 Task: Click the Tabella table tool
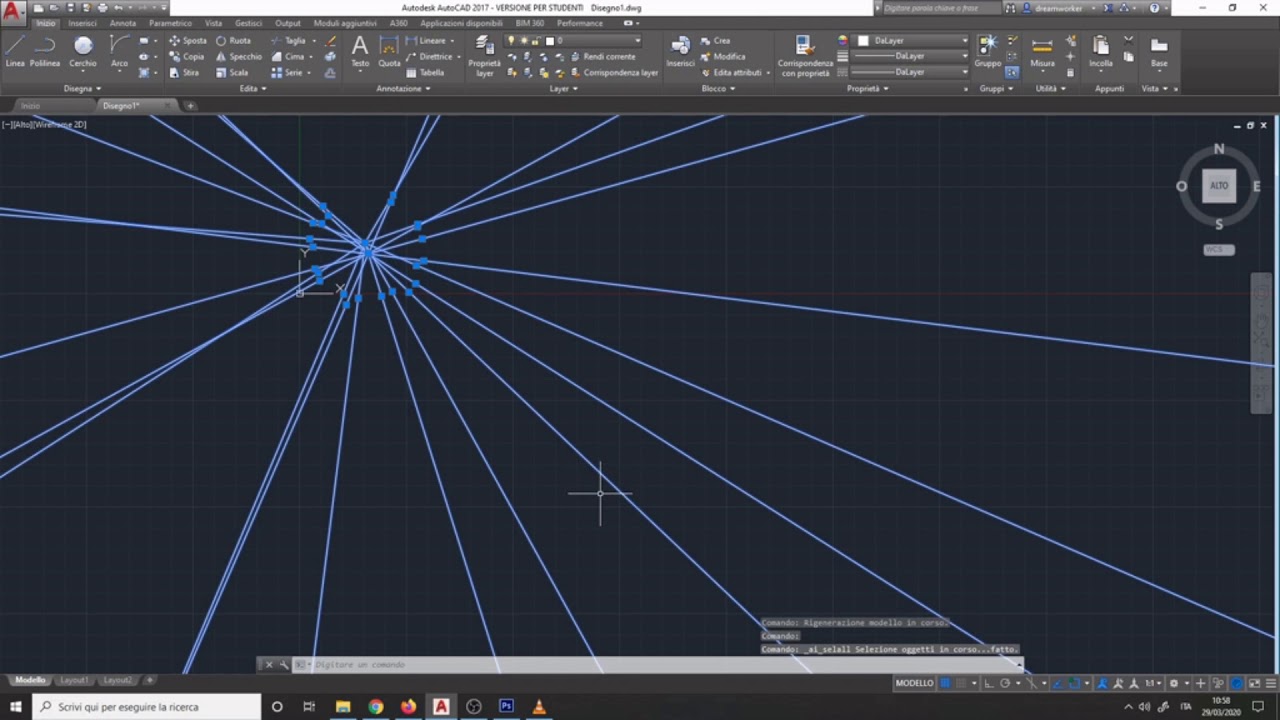click(425, 73)
